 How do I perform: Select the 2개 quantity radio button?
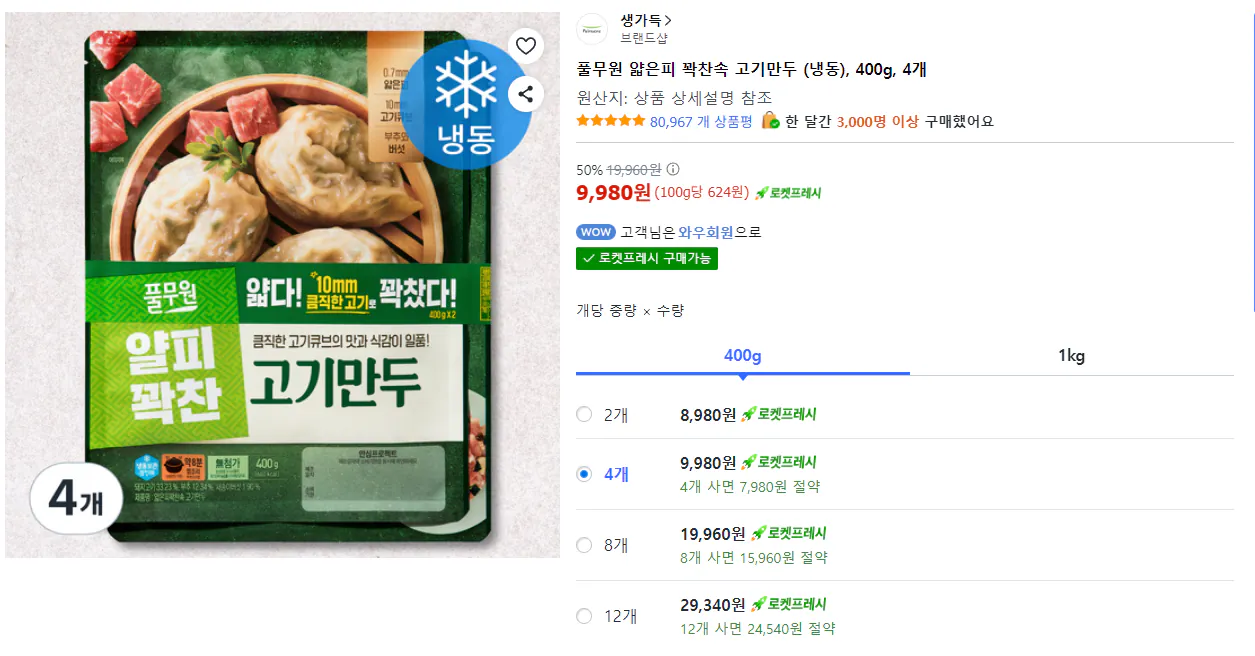click(584, 414)
